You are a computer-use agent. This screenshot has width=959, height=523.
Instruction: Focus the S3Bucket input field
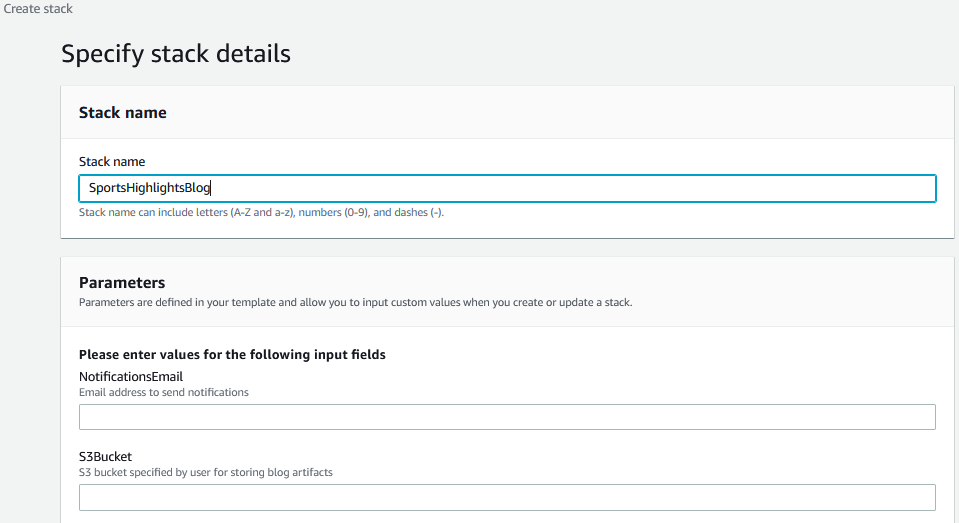[x=507, y=497]
